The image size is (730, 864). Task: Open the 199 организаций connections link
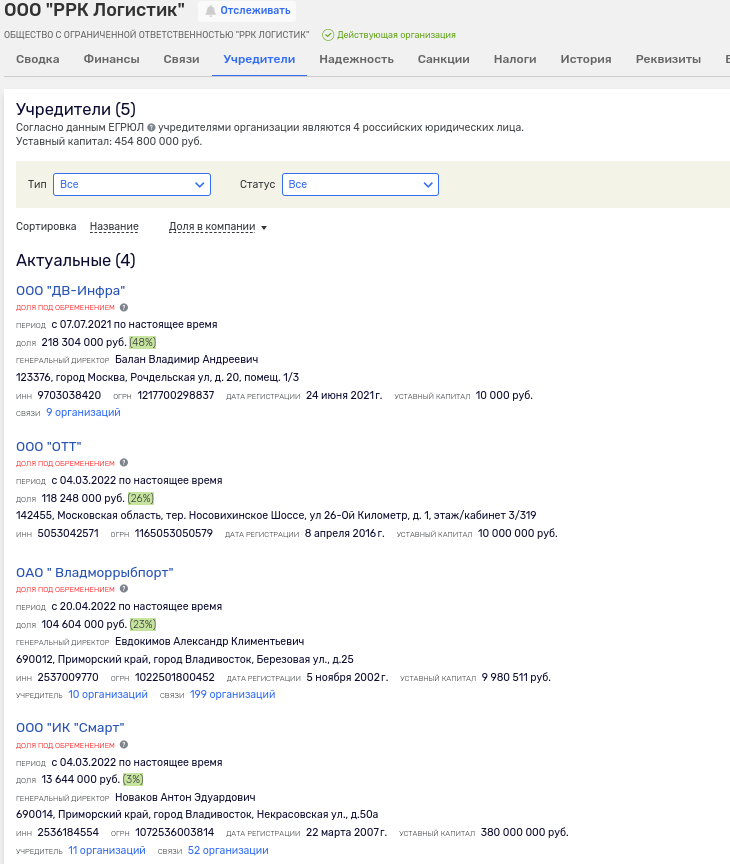point(232,694)
